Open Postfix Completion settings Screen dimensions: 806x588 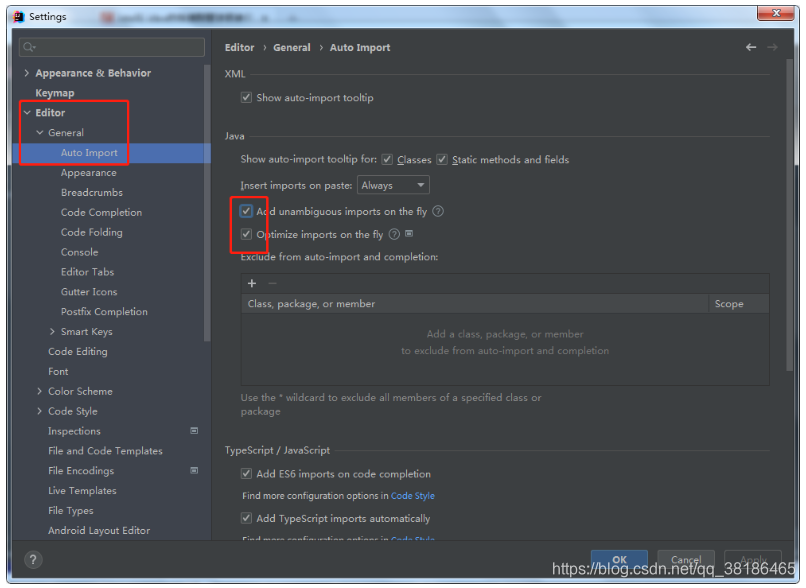(104, 311)
